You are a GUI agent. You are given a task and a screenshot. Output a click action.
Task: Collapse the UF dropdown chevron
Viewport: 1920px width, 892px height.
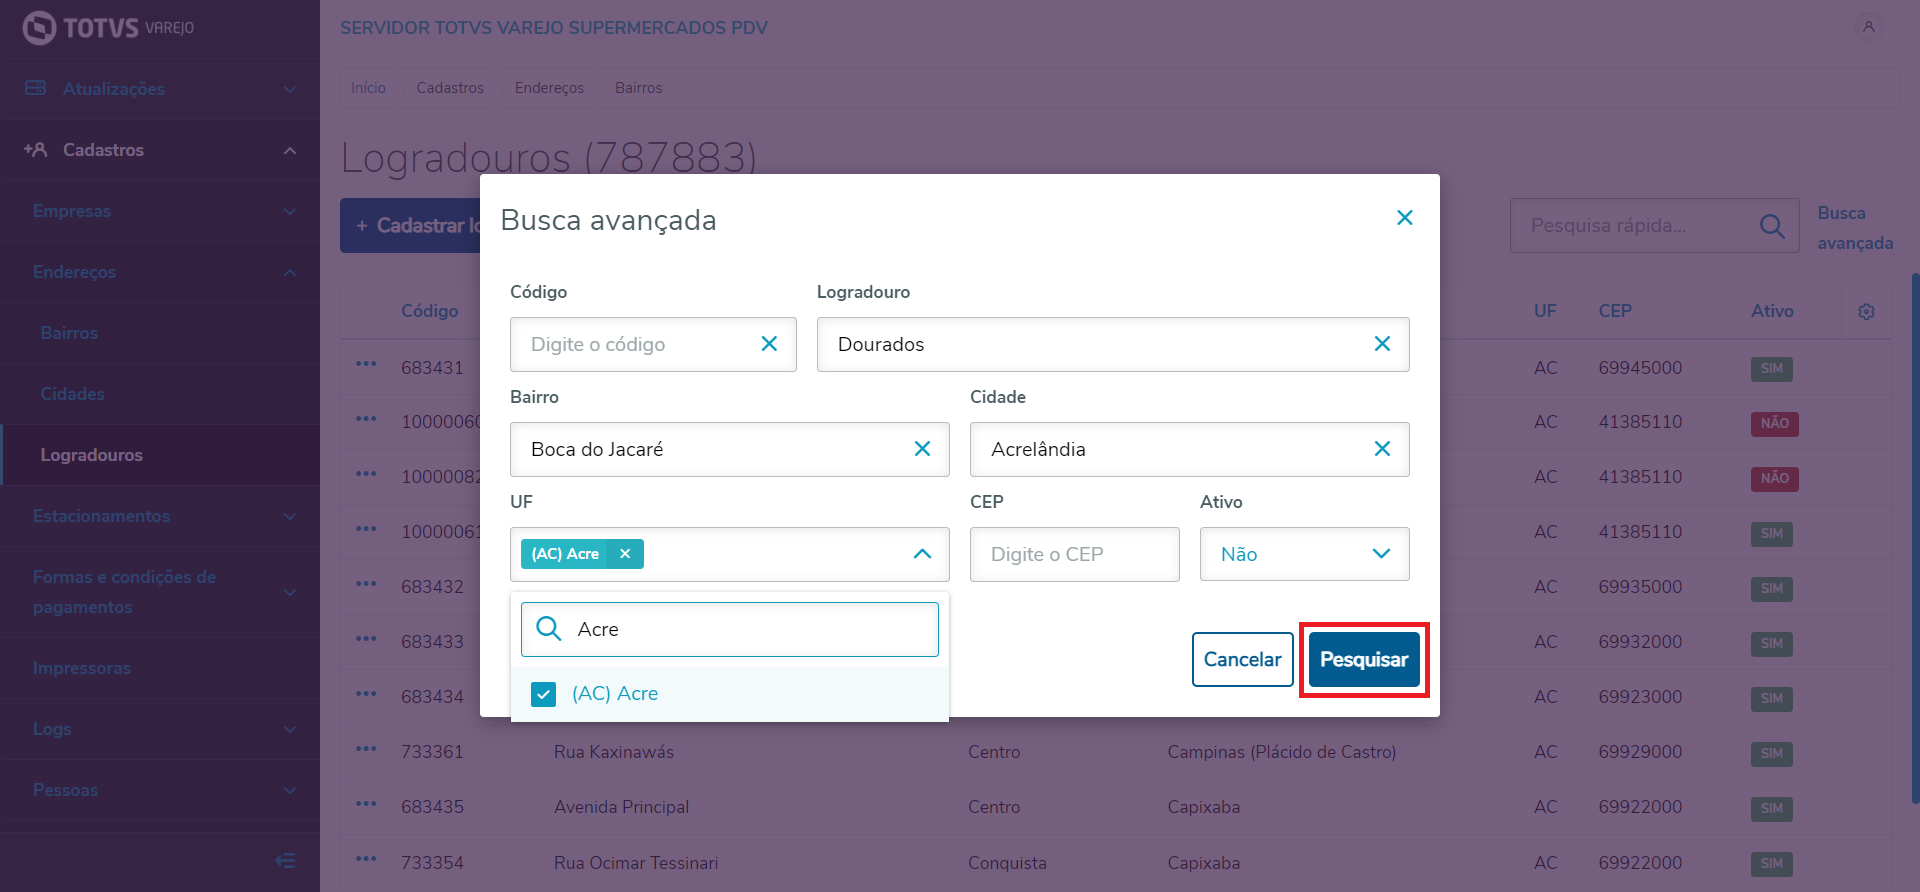922,554
